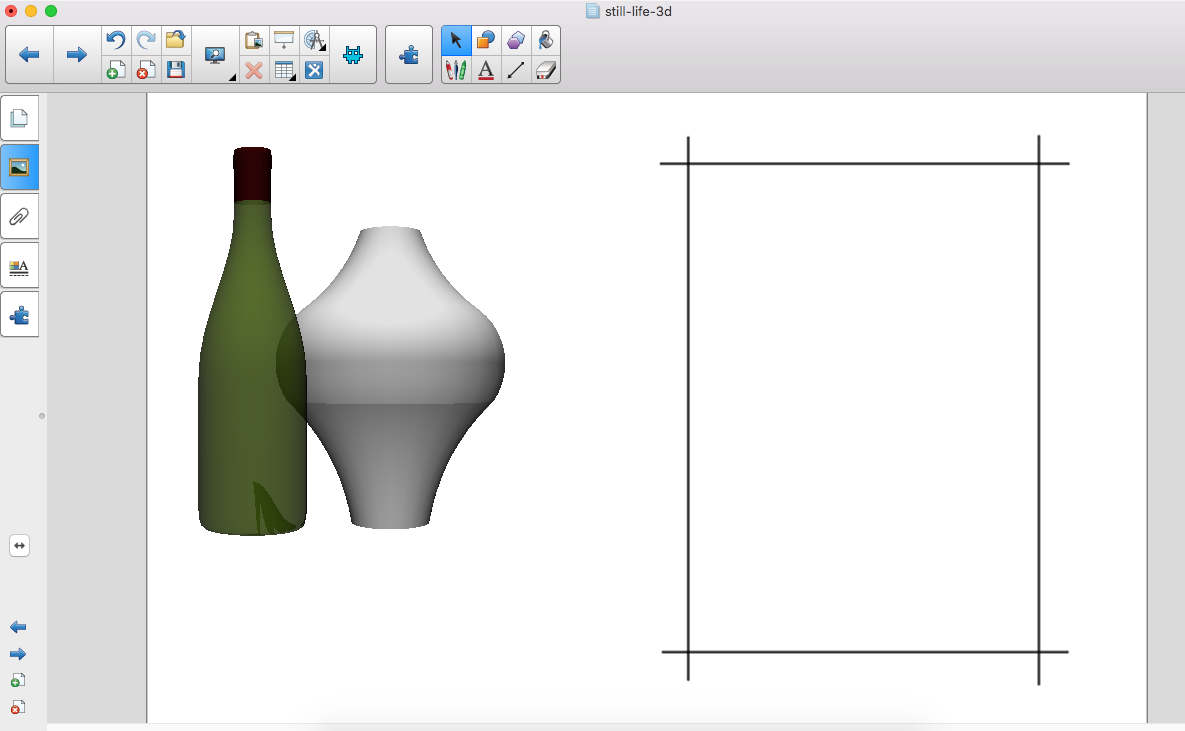
Task: Save the file with floppy disk icon
Action: click(x=176, y=70)
